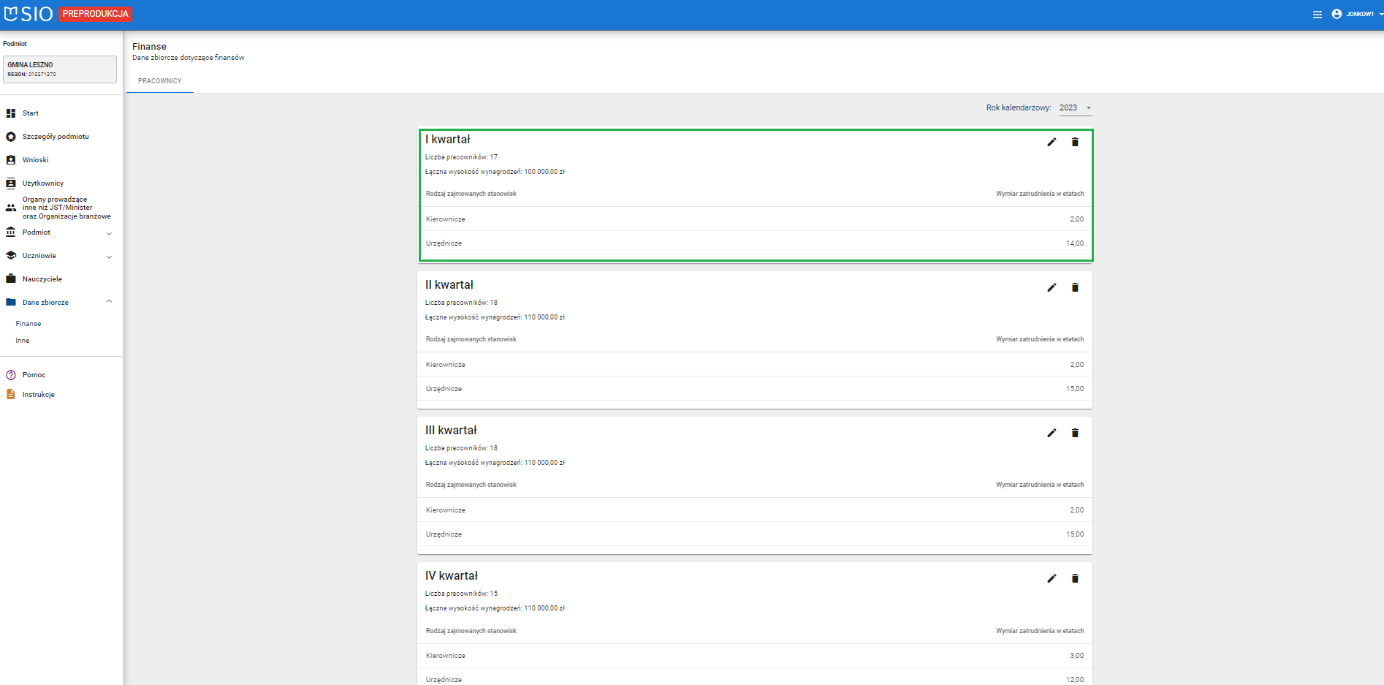The width and height of the screenshot is (1384, 685).
Task: Open the Pomoc help link
Action: [33, 375]
